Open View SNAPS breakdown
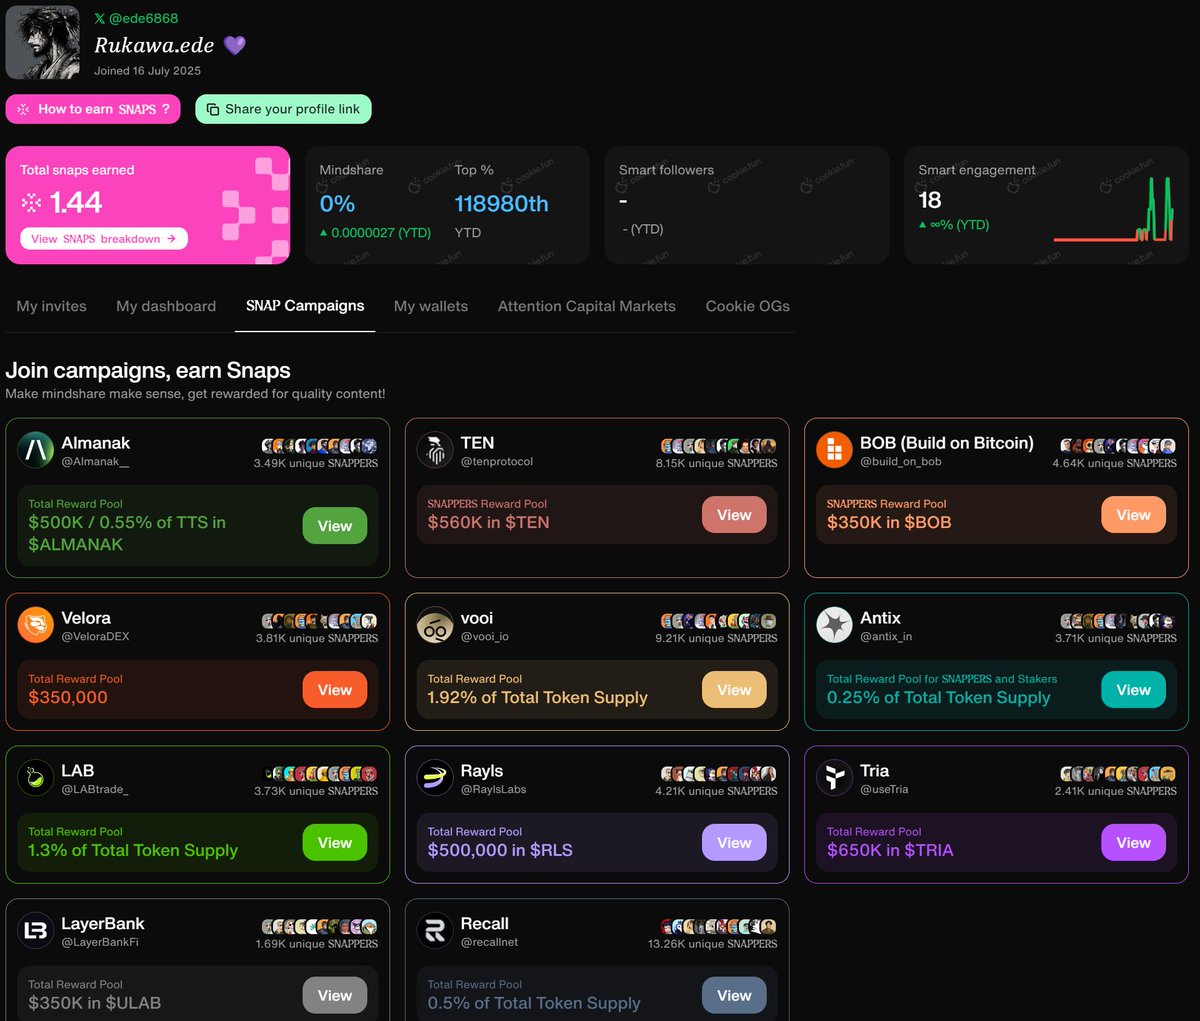Image resolution: width=1200 pixels, height=1021 pixels. click(104, 239)
